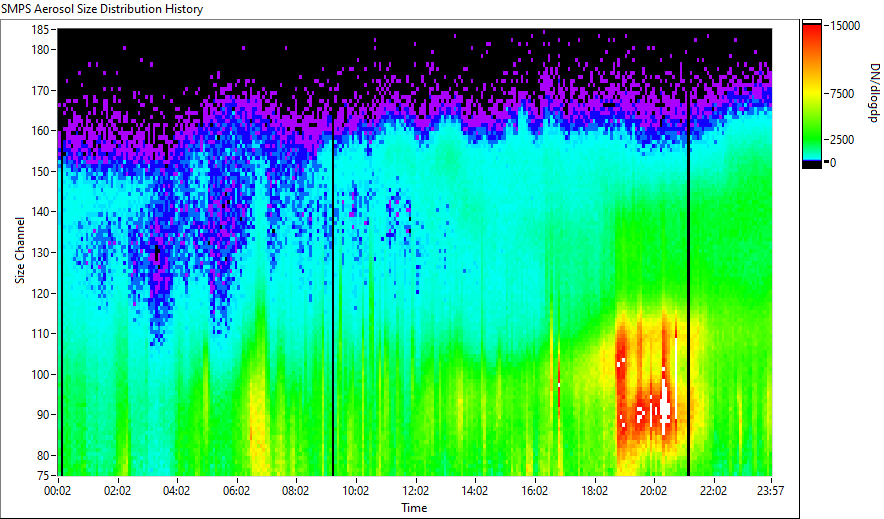Click the 02:02 time axis label
The width and height of the screenshot is (884, 519).
pos(117,491)
